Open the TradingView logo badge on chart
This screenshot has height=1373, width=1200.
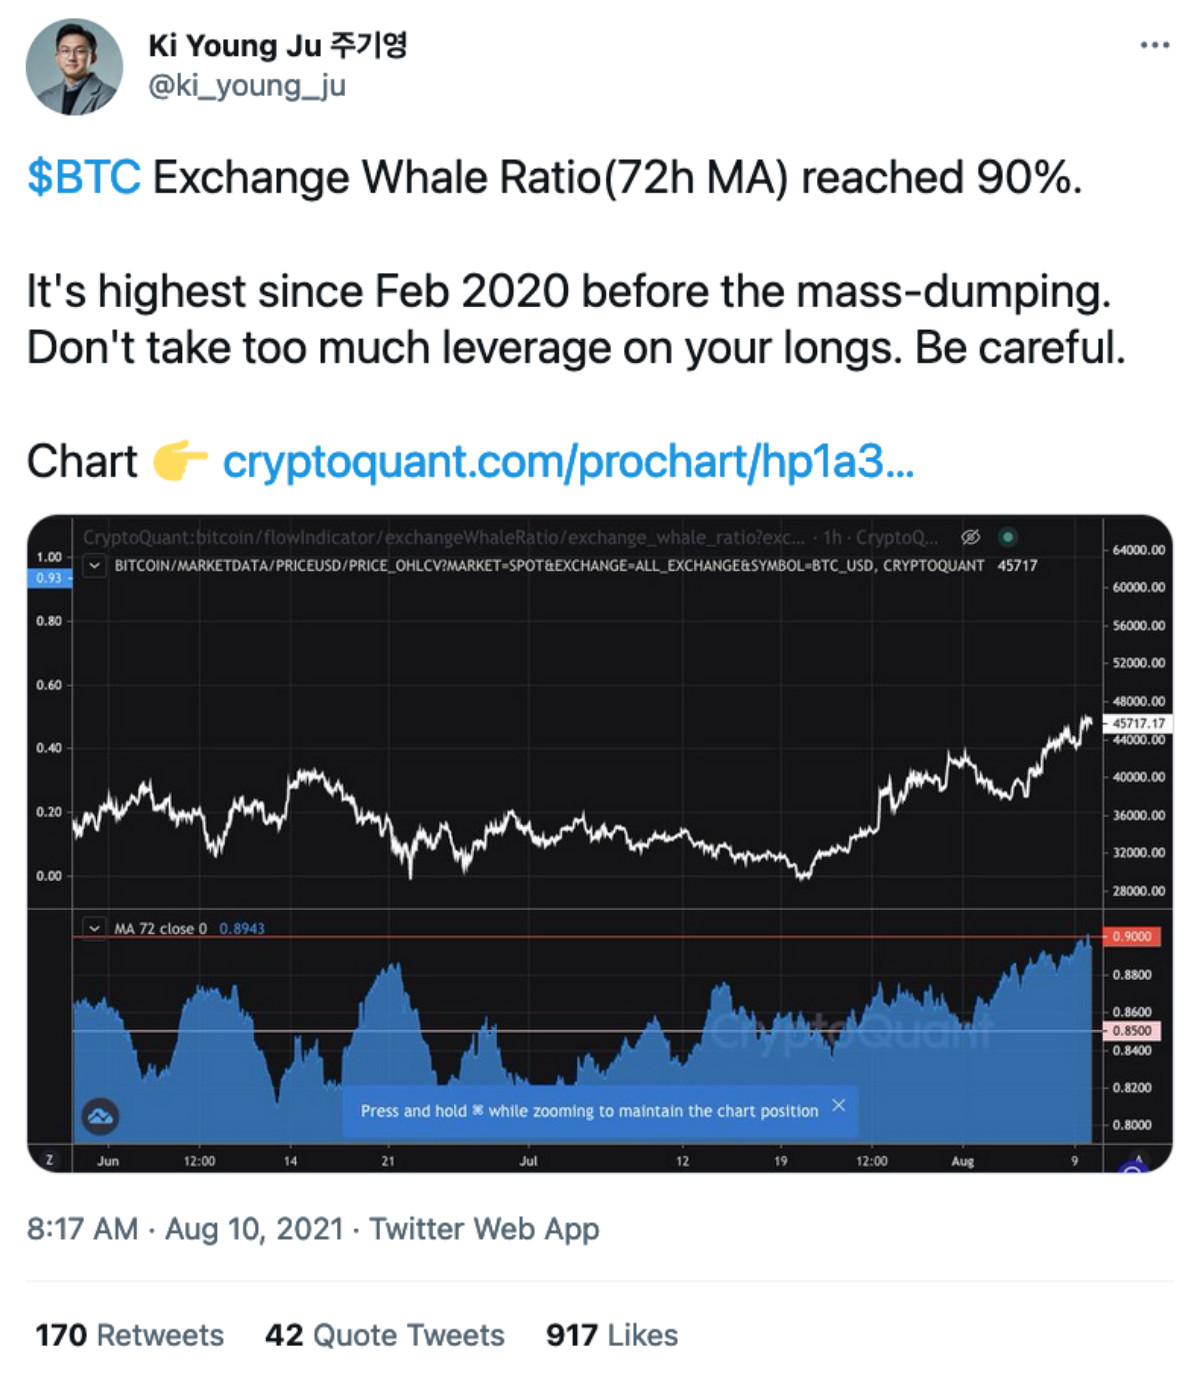[x=100, y=1115]
